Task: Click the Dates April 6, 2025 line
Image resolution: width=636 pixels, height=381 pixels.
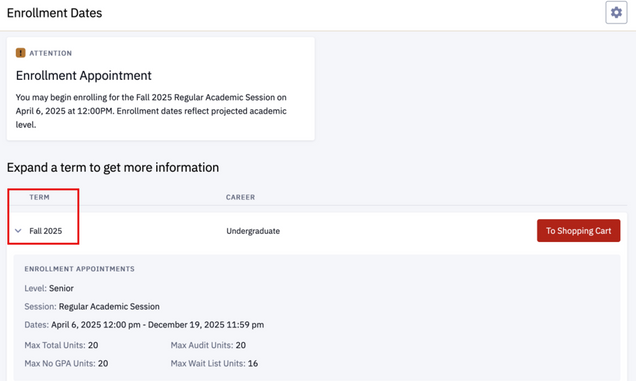Action: (144, 325)
